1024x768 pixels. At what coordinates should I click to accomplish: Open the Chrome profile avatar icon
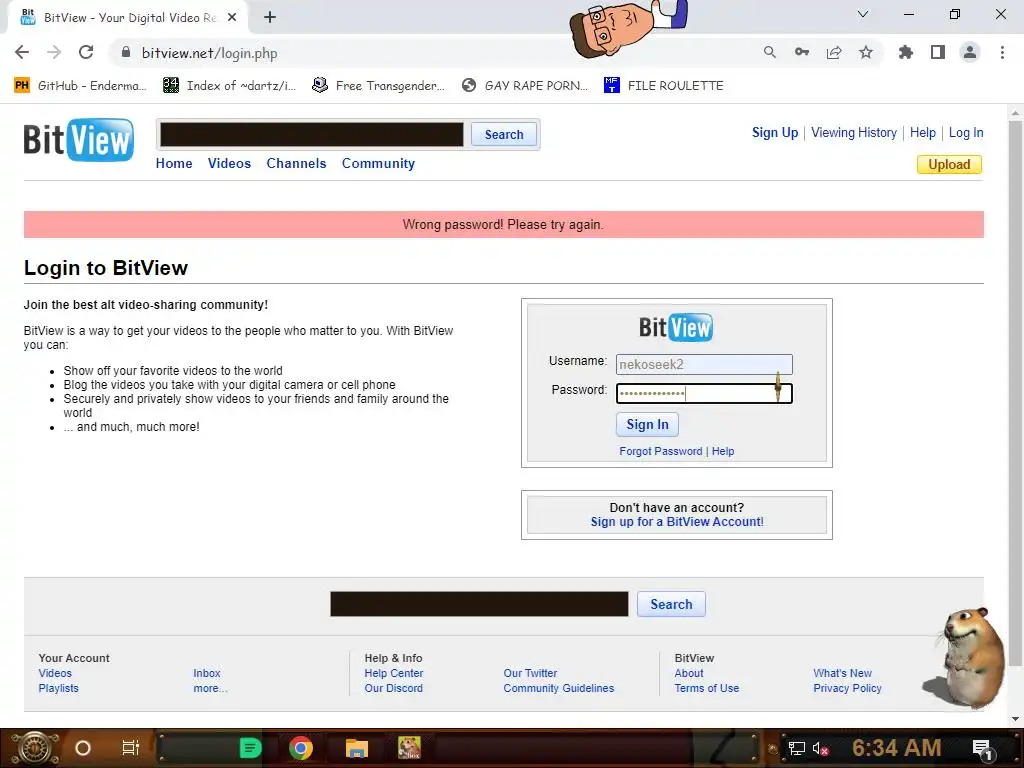pos(970,52)
